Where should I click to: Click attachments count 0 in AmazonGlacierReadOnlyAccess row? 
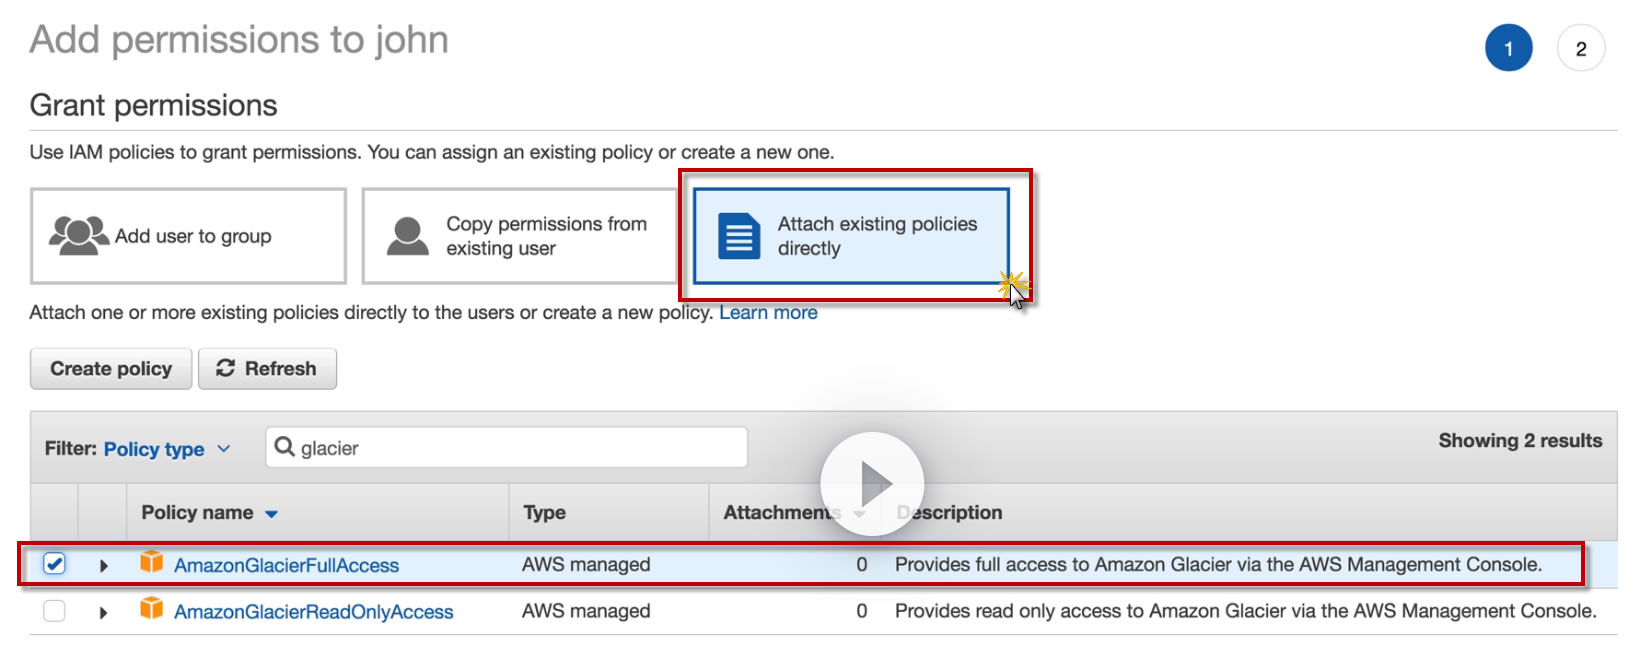[x=862, y=611]
